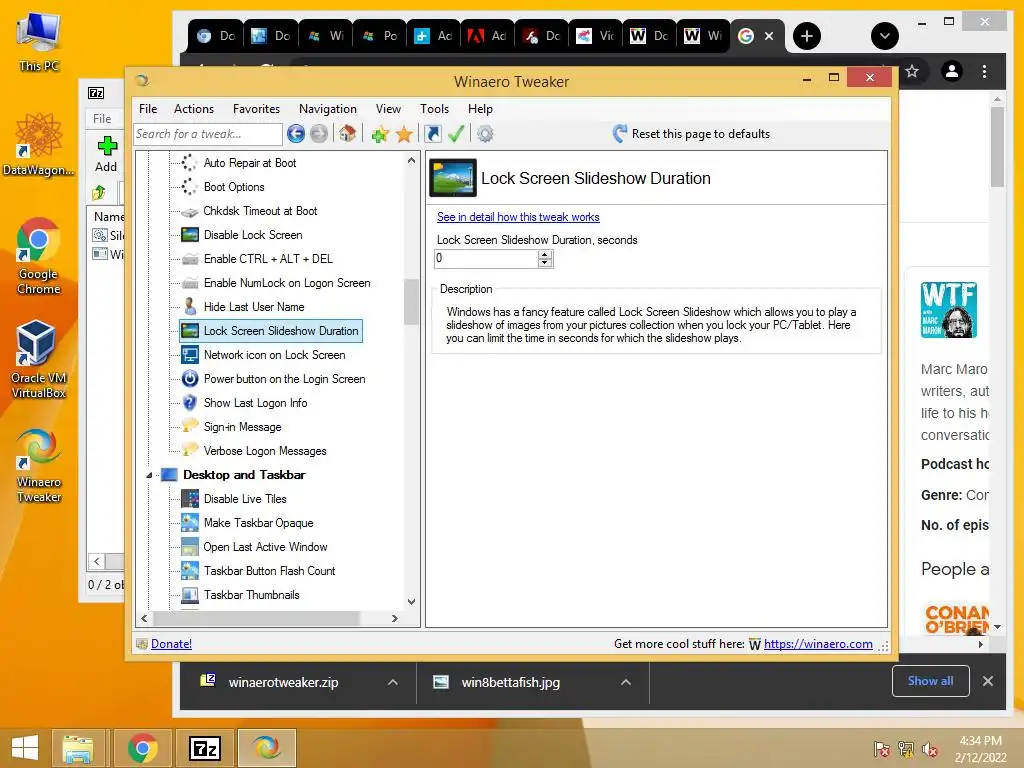
Task: Open the Actions menu
Action: 193,108
